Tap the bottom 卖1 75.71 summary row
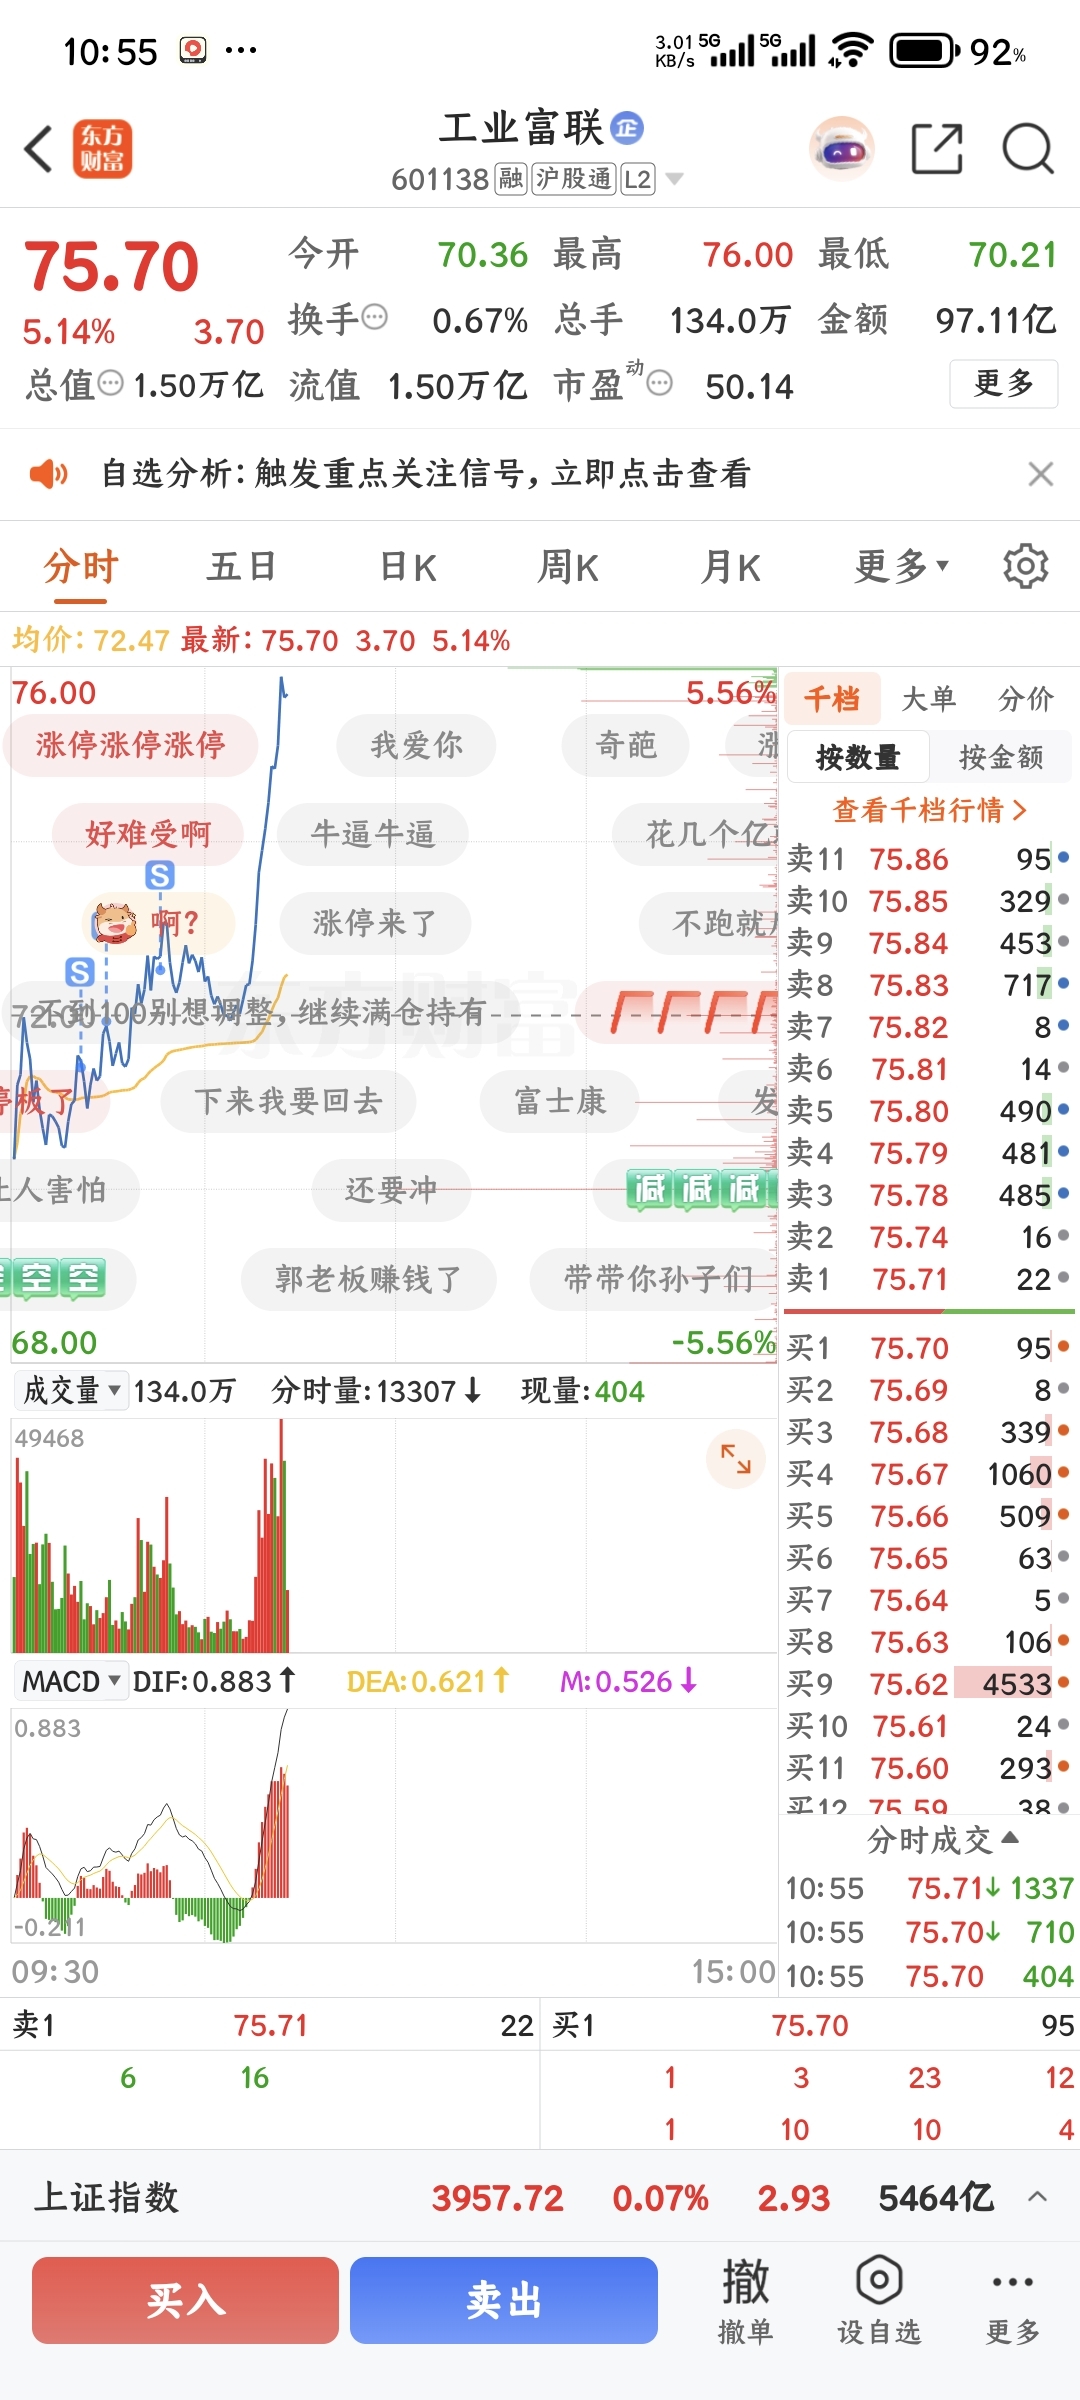1080x2400 pixels. pos(270,2025)
